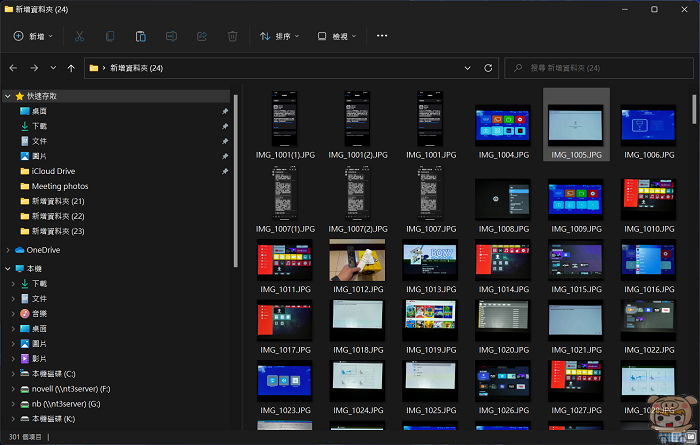Open iCloud Drive in sidebar
Viewport: 700px width, 445px height.
53,171
